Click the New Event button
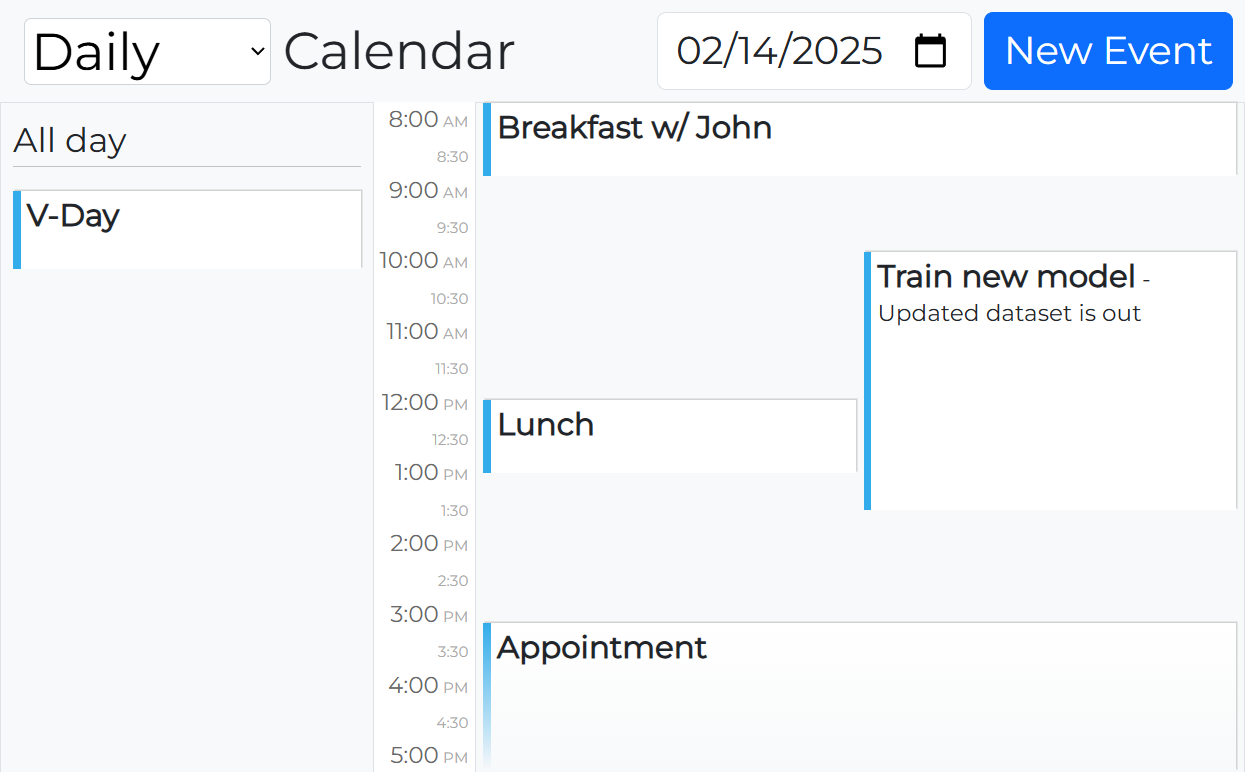The image size is (1245, 772). point(1108,51)
